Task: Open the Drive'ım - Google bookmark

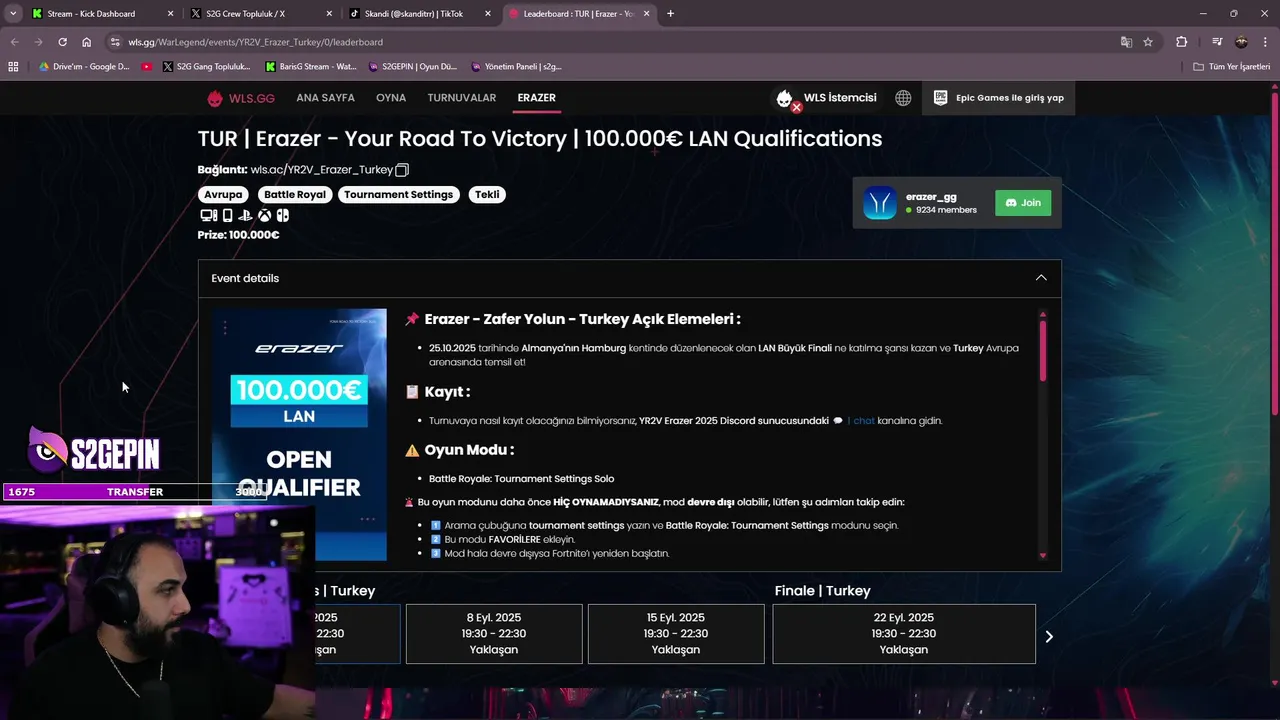Action: (x=84, y=67)
